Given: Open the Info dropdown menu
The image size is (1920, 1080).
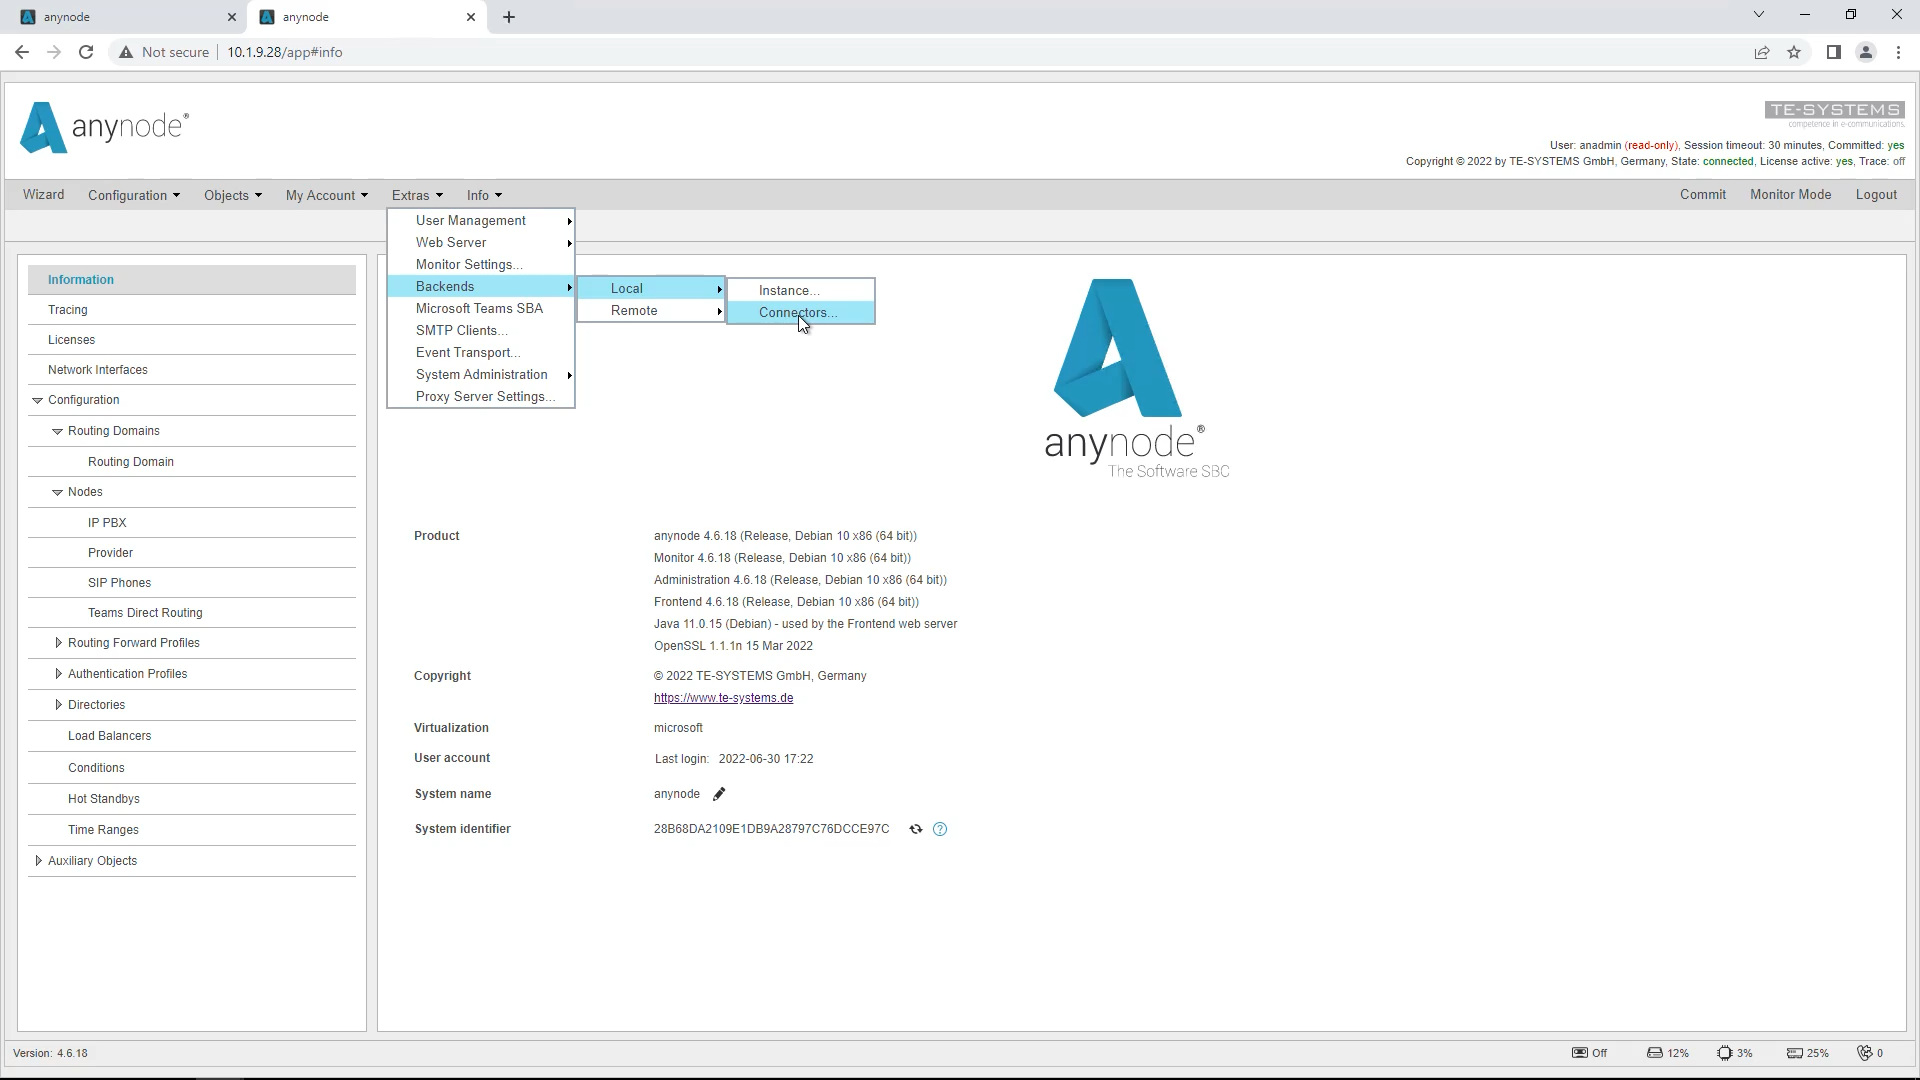Looking at the screenshot, I should [484, 195].
